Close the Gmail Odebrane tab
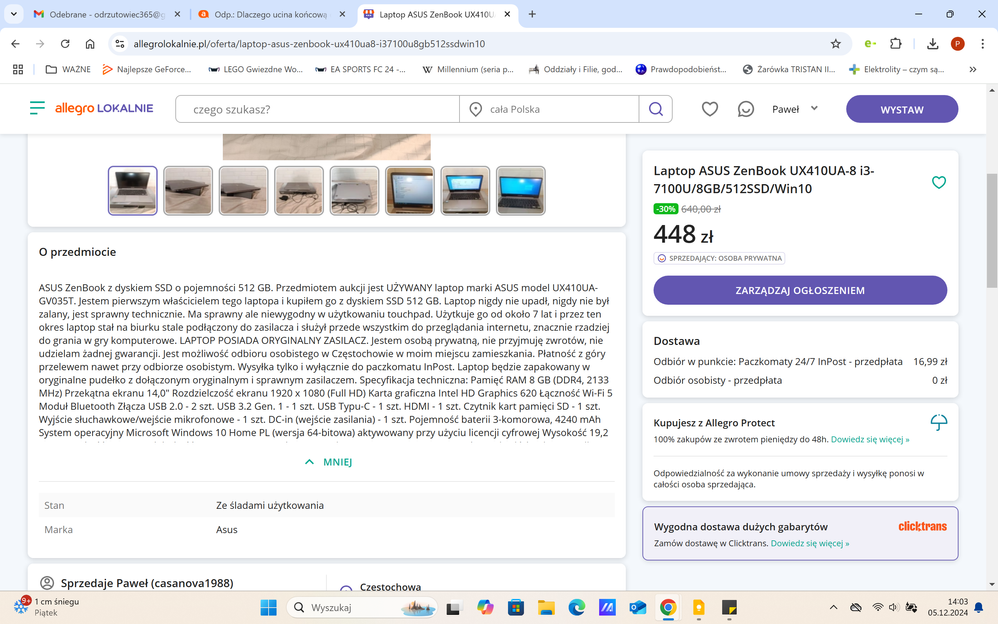 pyautogui.click(x=177, y=14)
